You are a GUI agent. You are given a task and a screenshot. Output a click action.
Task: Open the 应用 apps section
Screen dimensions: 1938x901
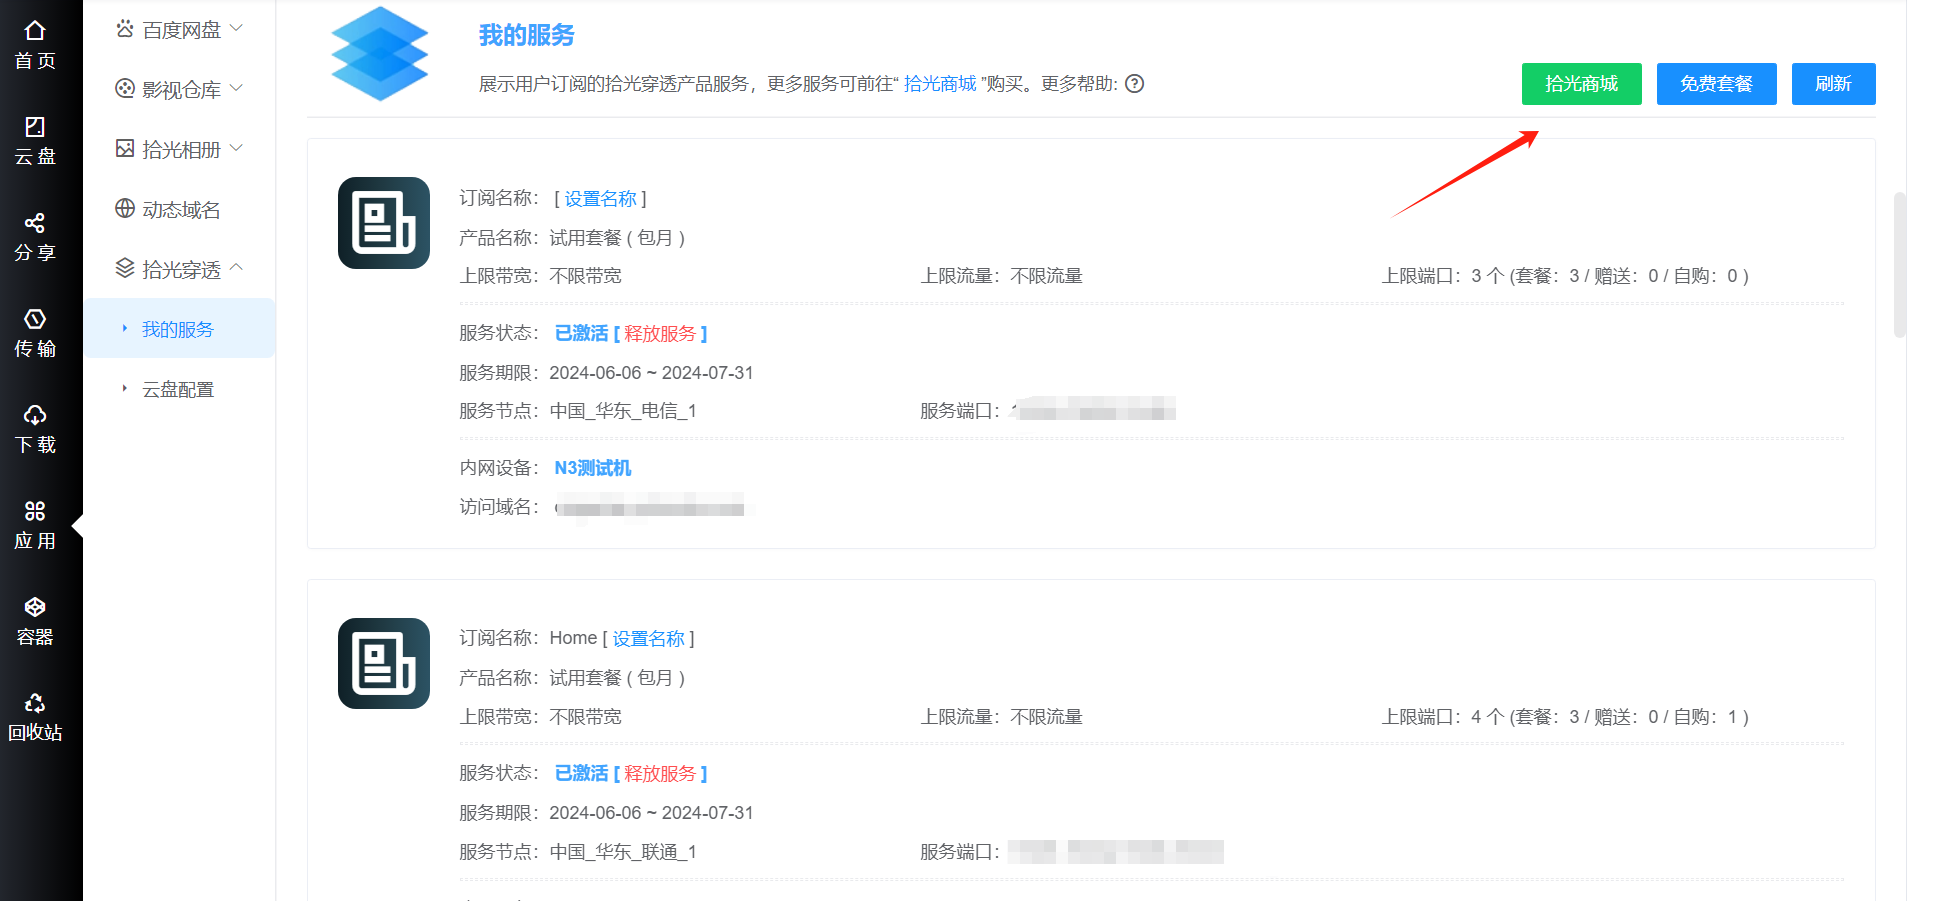(35, 525)
